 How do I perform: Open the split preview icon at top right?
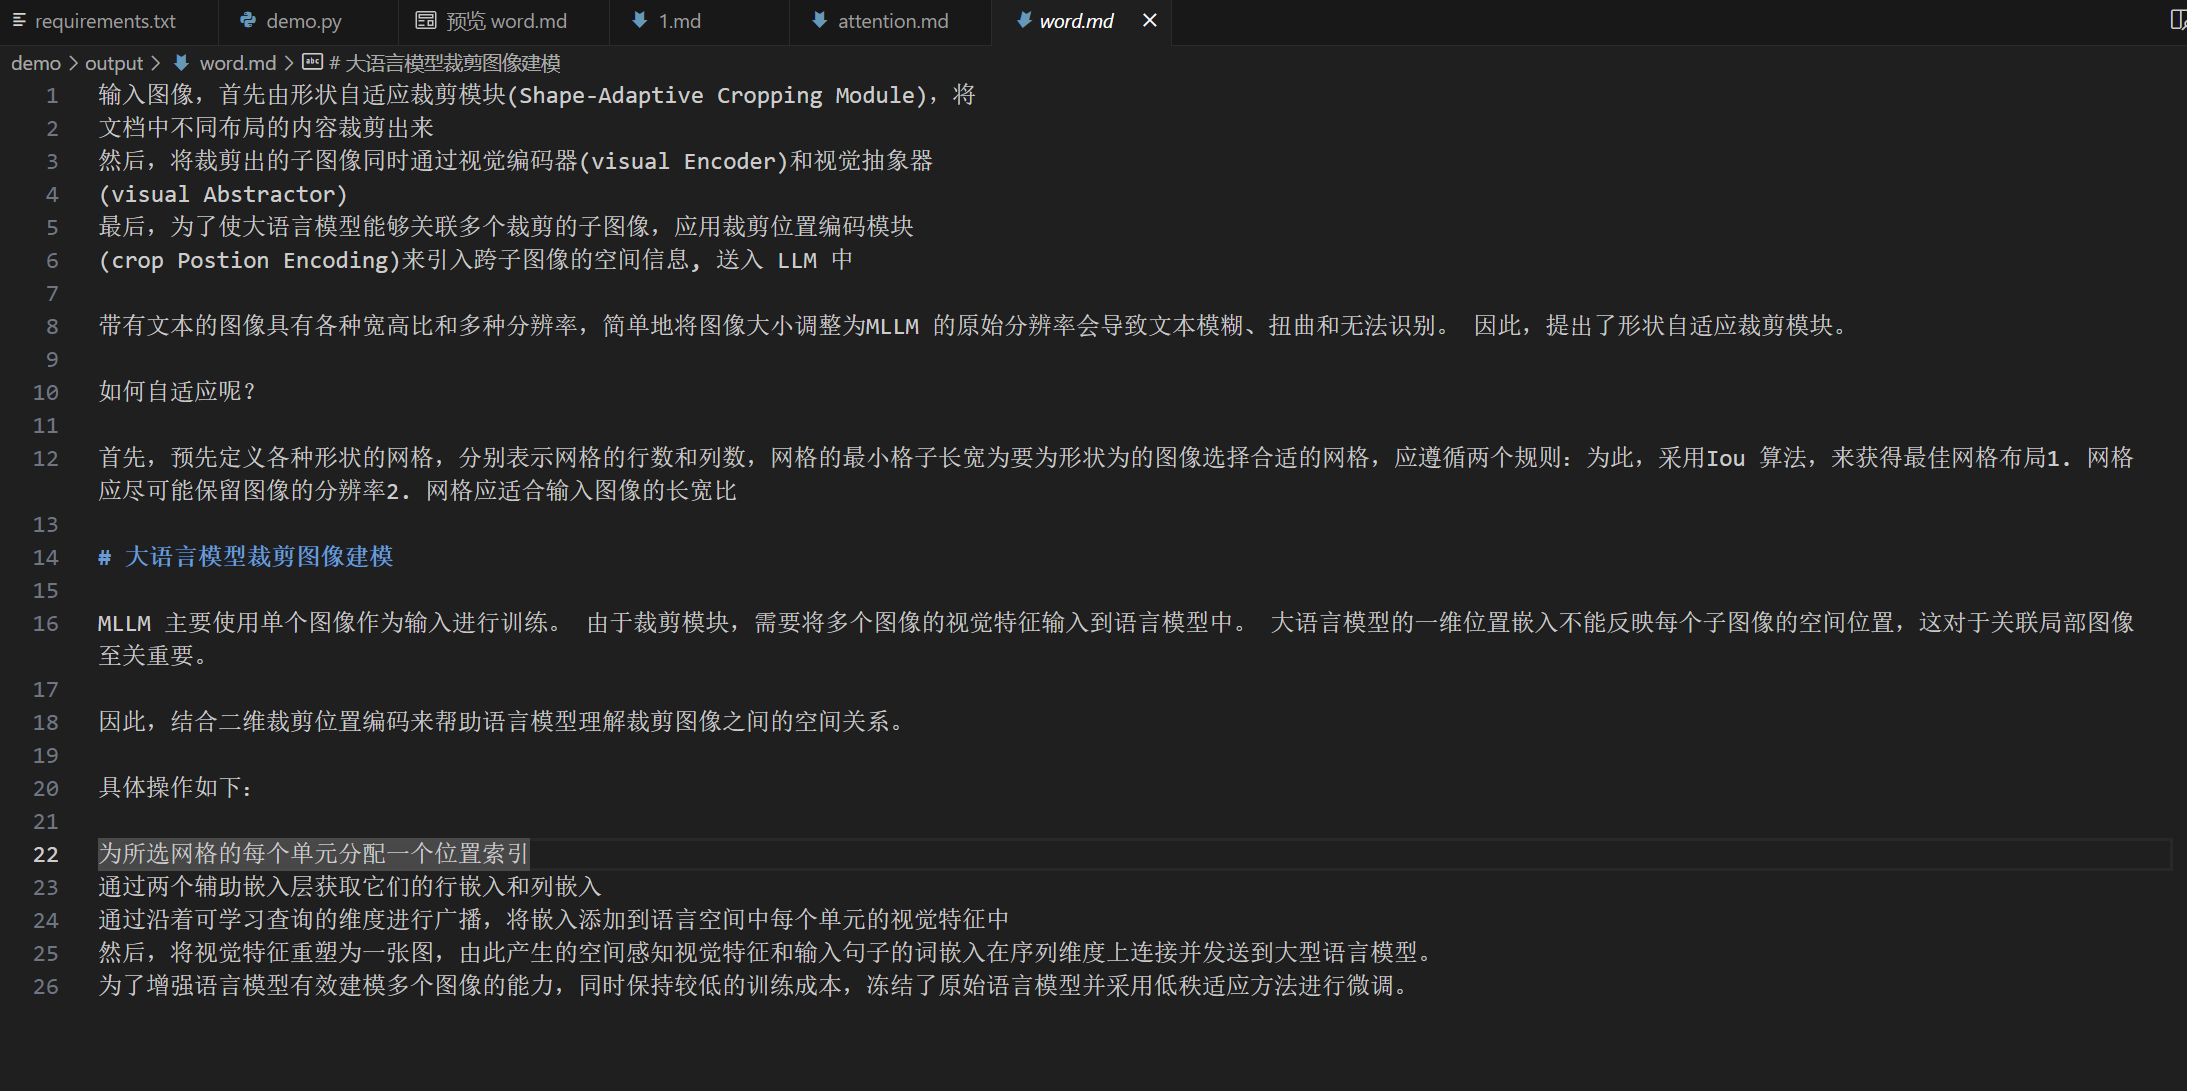(x=2178, y=19)
